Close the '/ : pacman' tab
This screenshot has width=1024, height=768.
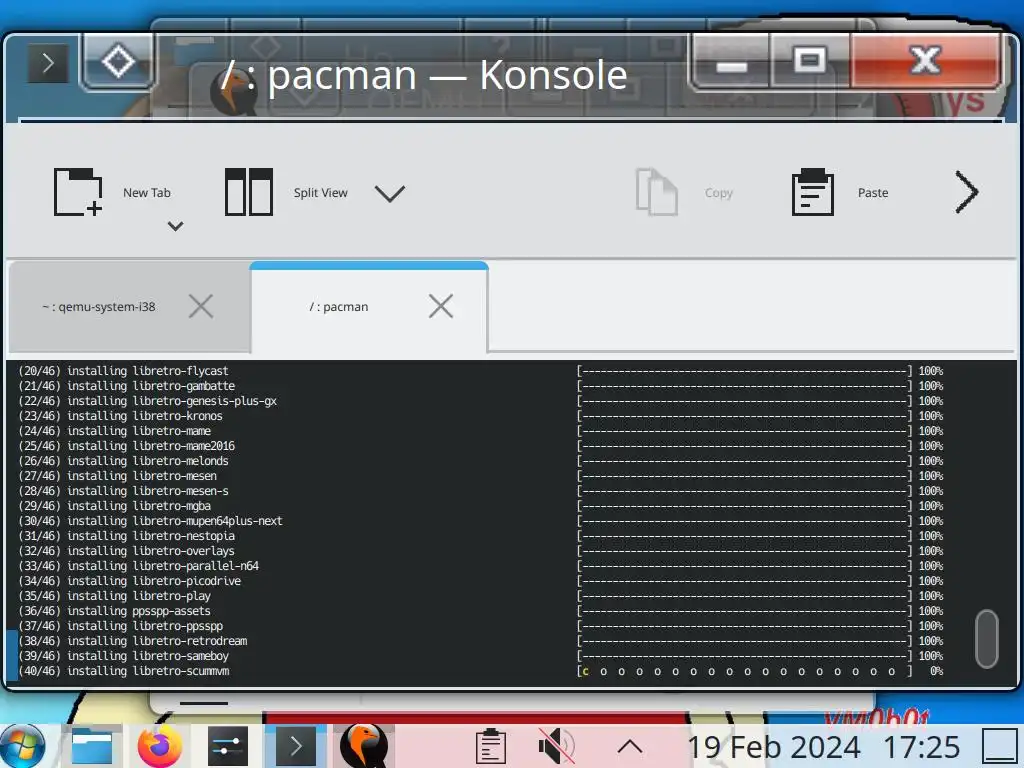tap(441, 306)
